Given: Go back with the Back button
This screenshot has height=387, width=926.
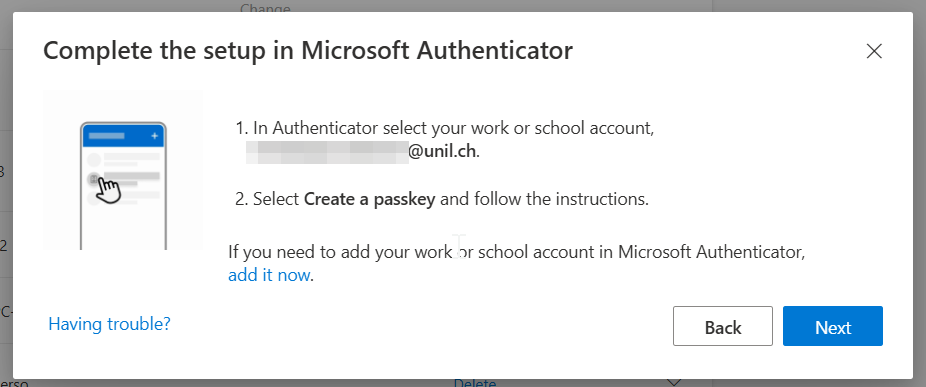Looking at the screenshot, I should tap(723, 326).
